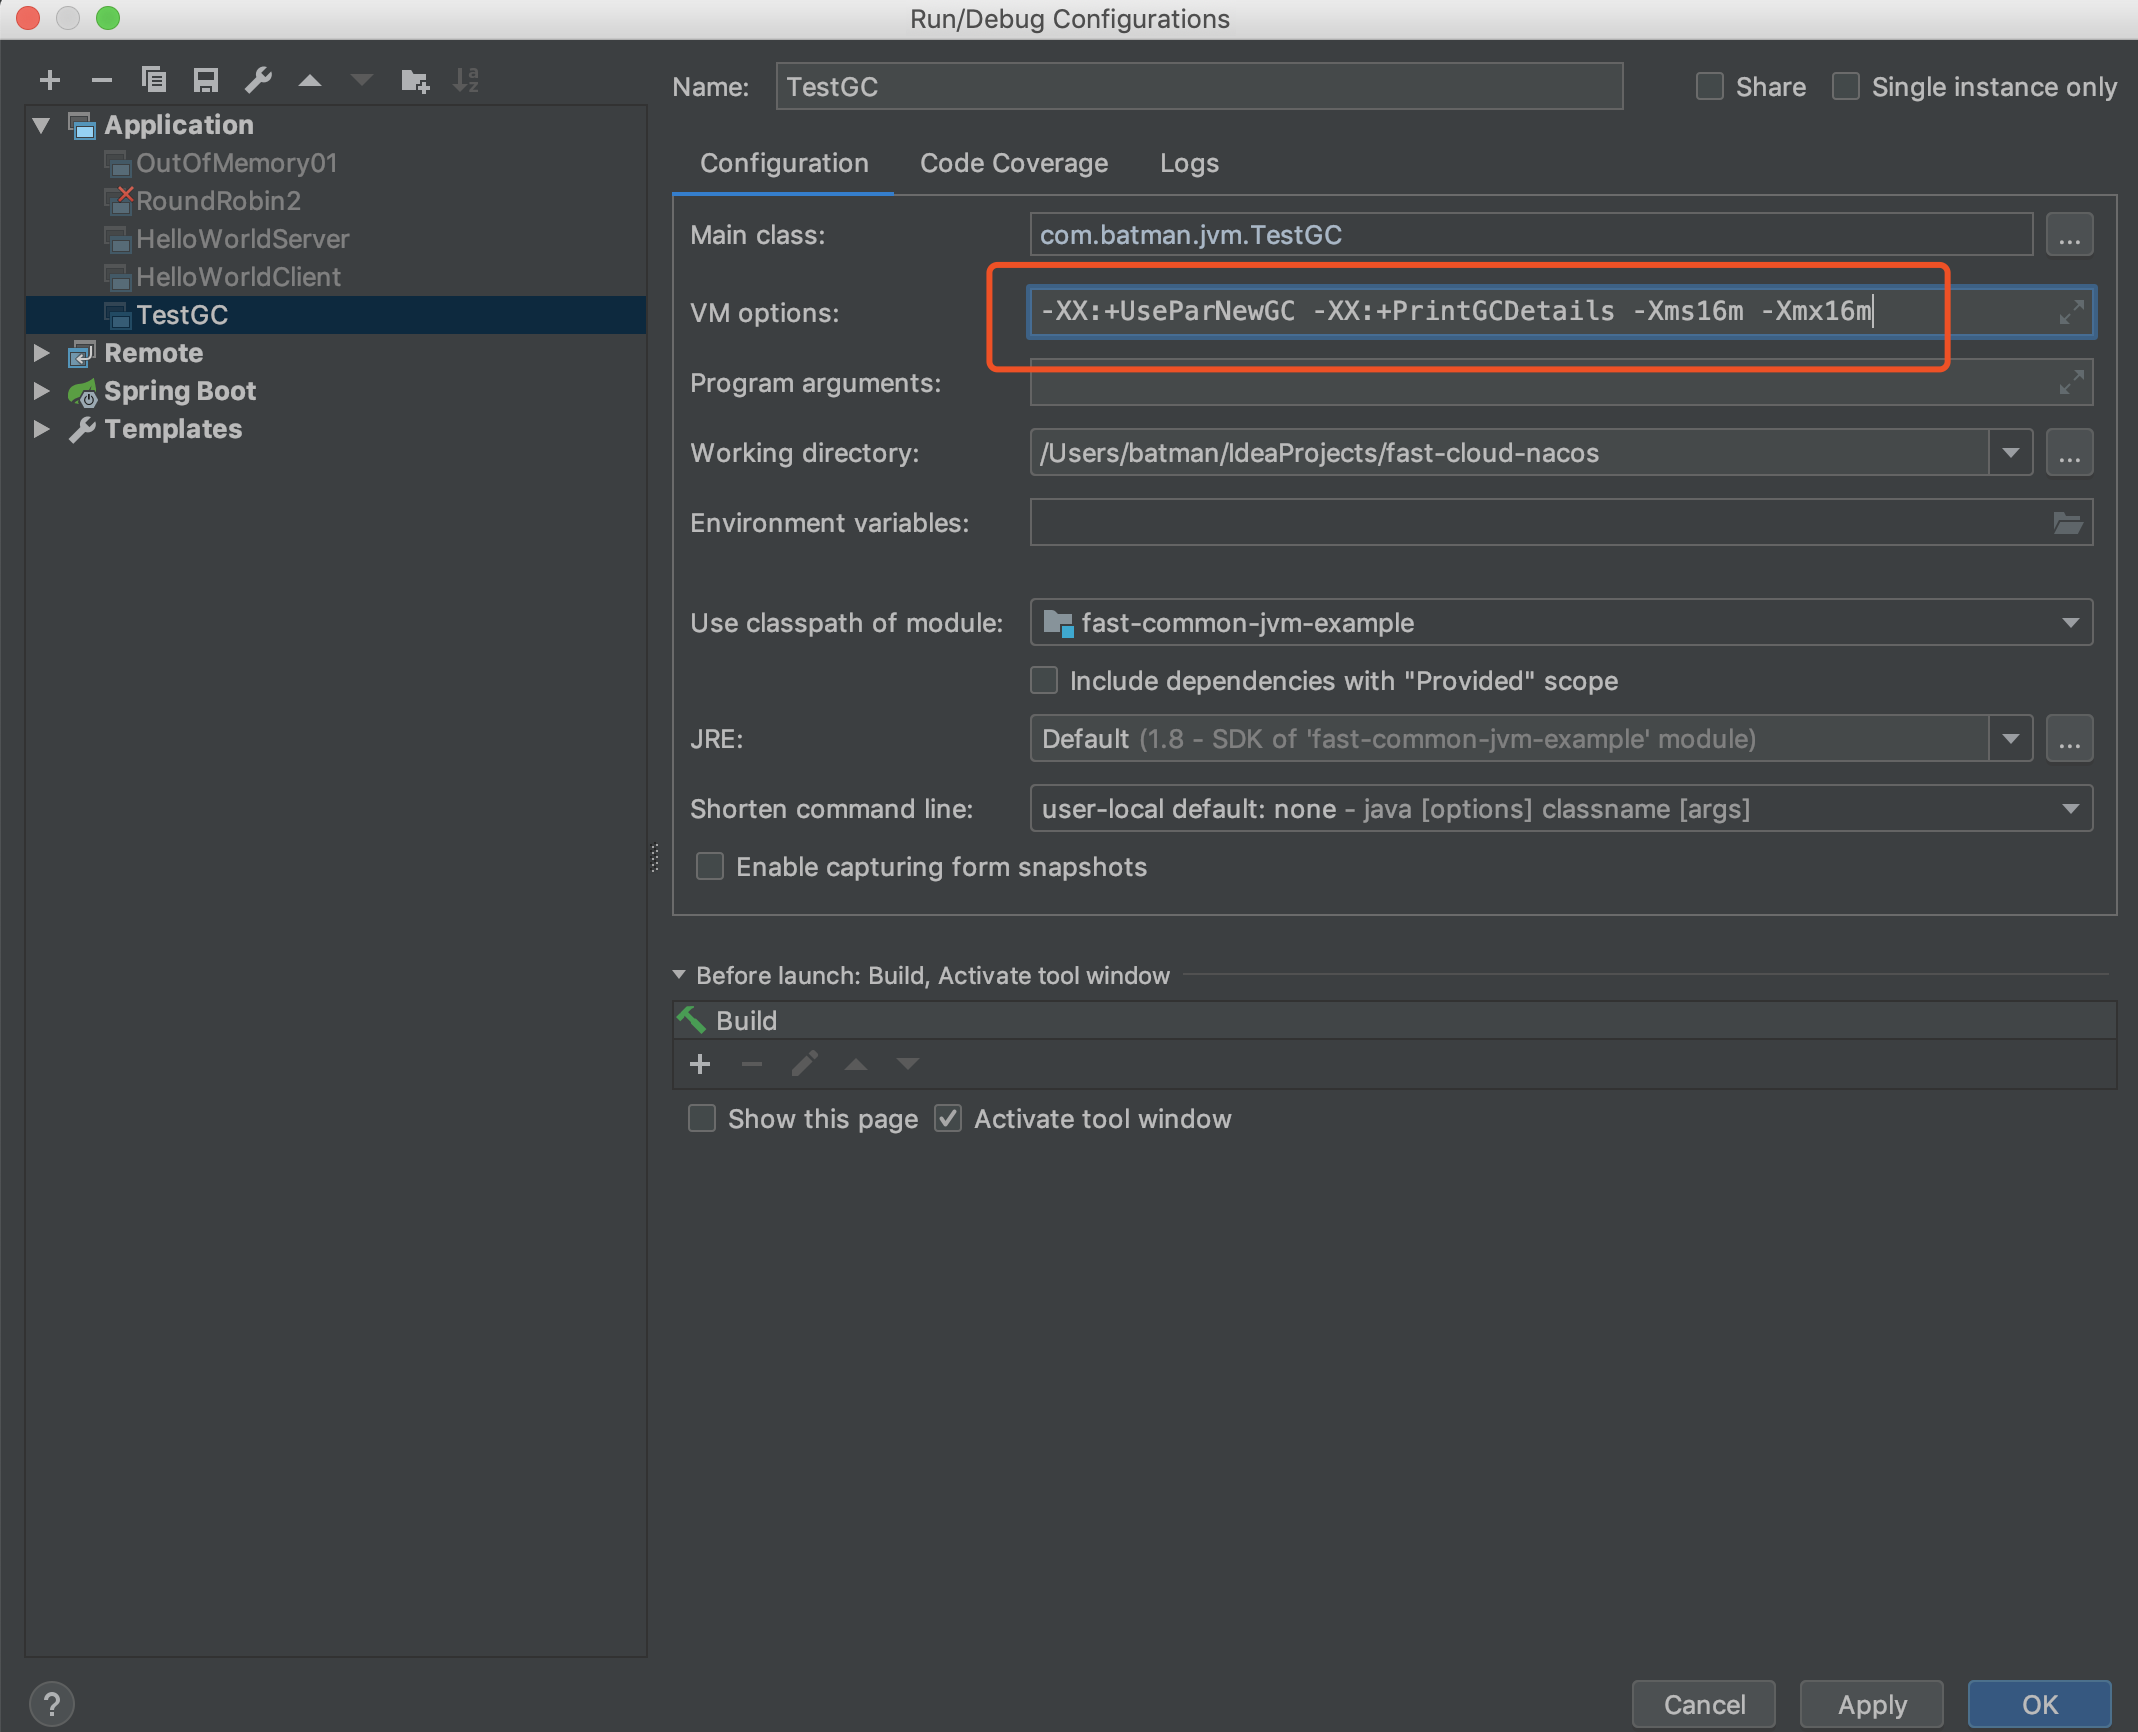The width and height of the screenshot is (2138, 1732).
Task: Open the Environment variables browse folder icon
Action: coord(2067,523)
